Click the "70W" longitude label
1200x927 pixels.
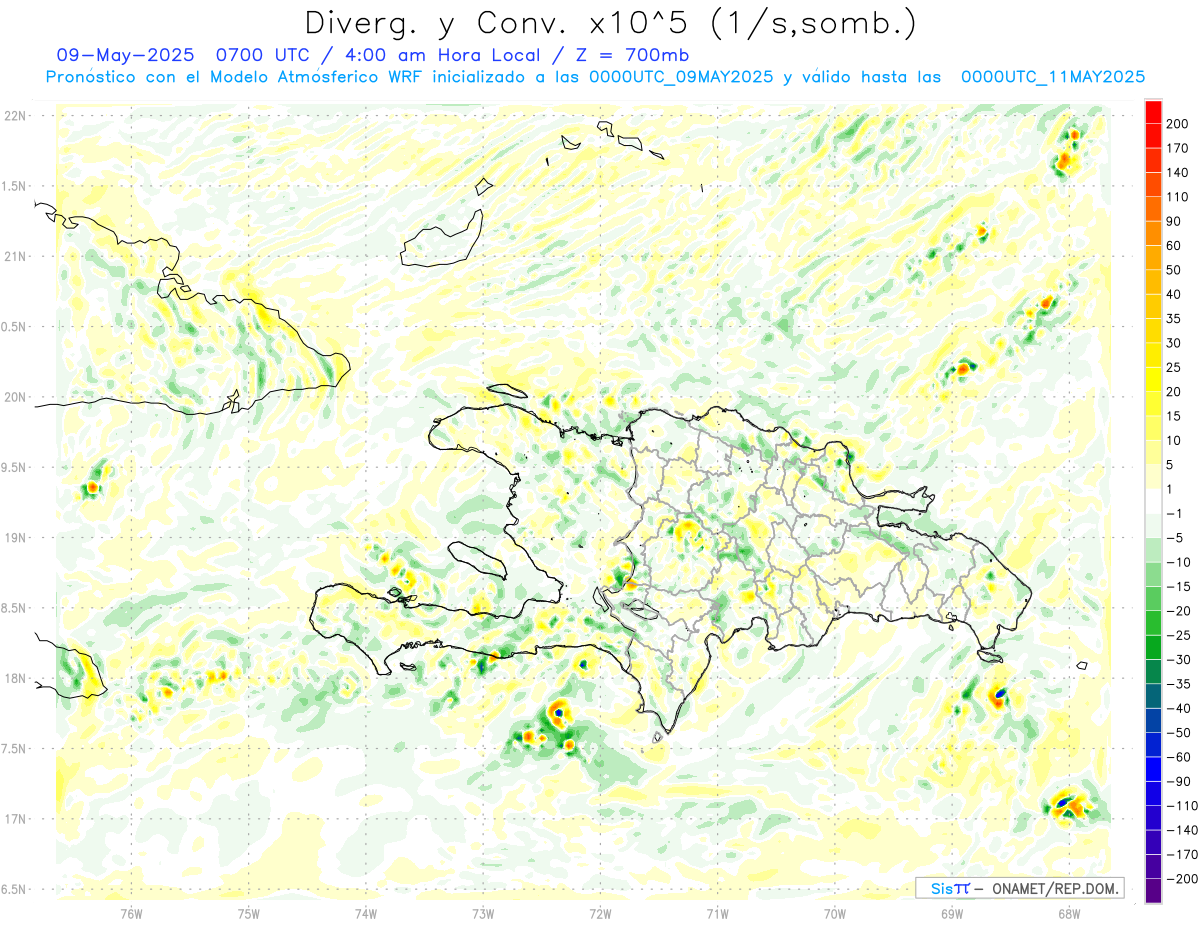(x=835, y=913)
